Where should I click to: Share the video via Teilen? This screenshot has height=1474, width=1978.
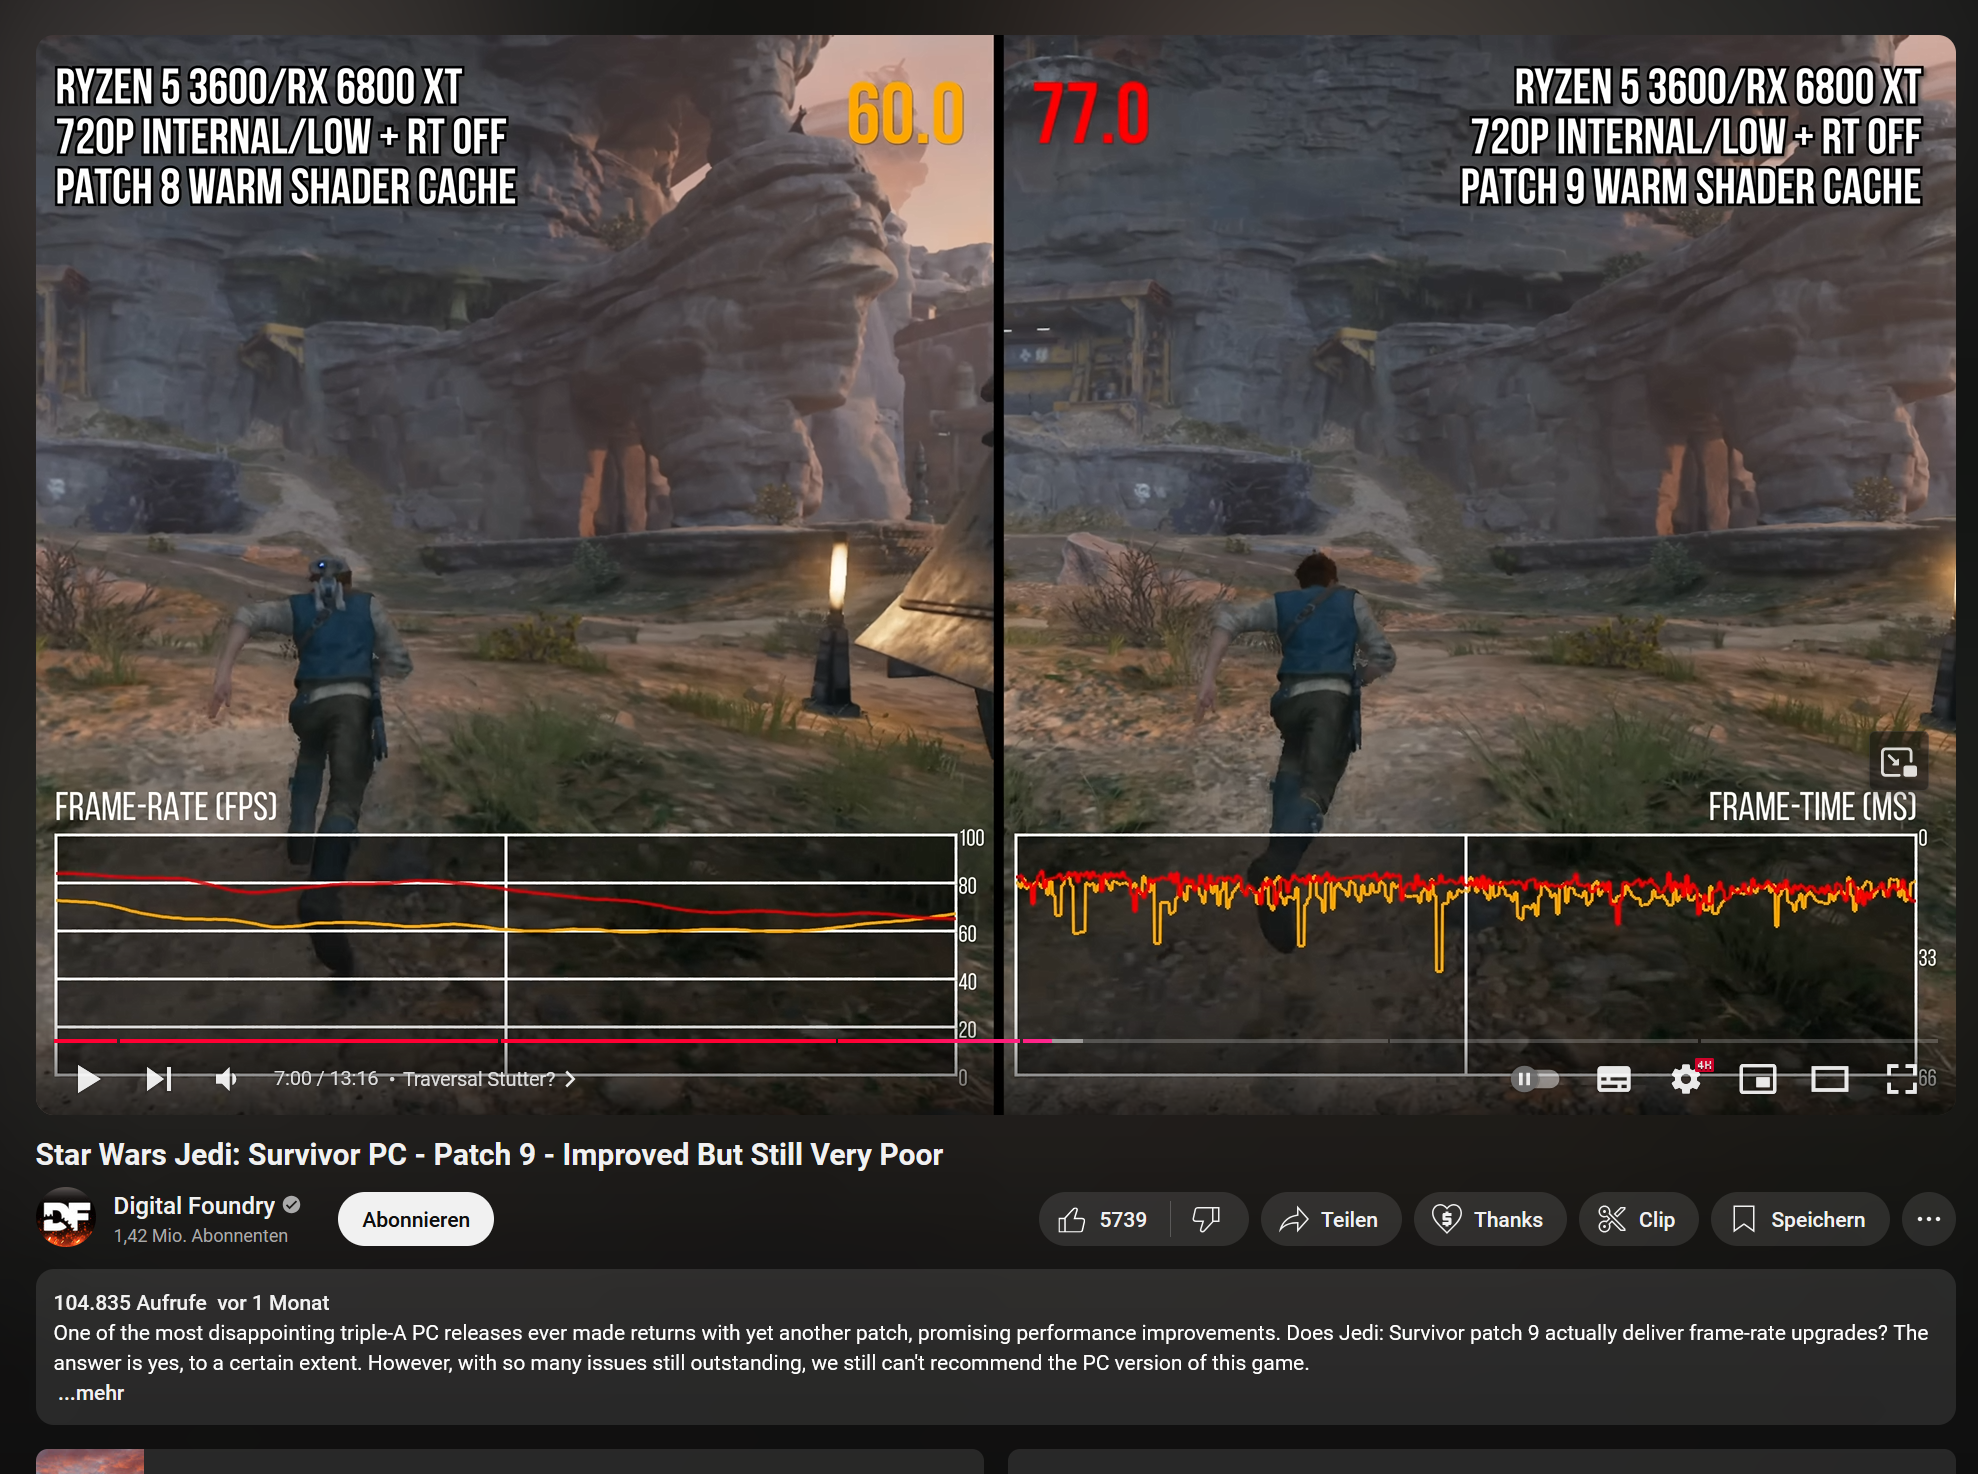pos(1329,1220)
